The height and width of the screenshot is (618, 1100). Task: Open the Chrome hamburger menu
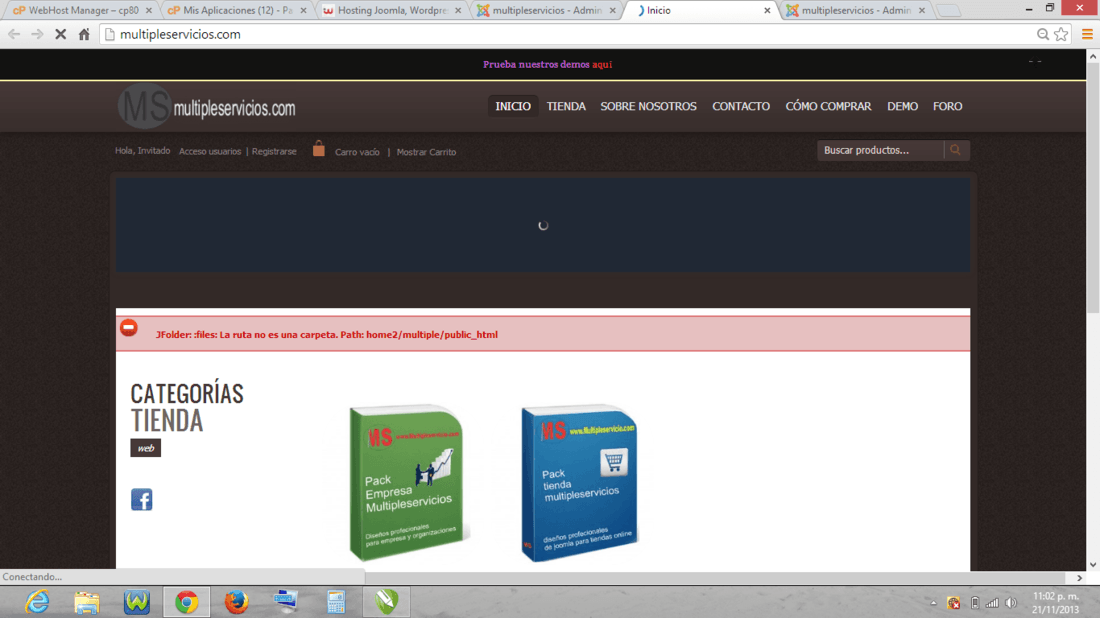click(1087, 34)
